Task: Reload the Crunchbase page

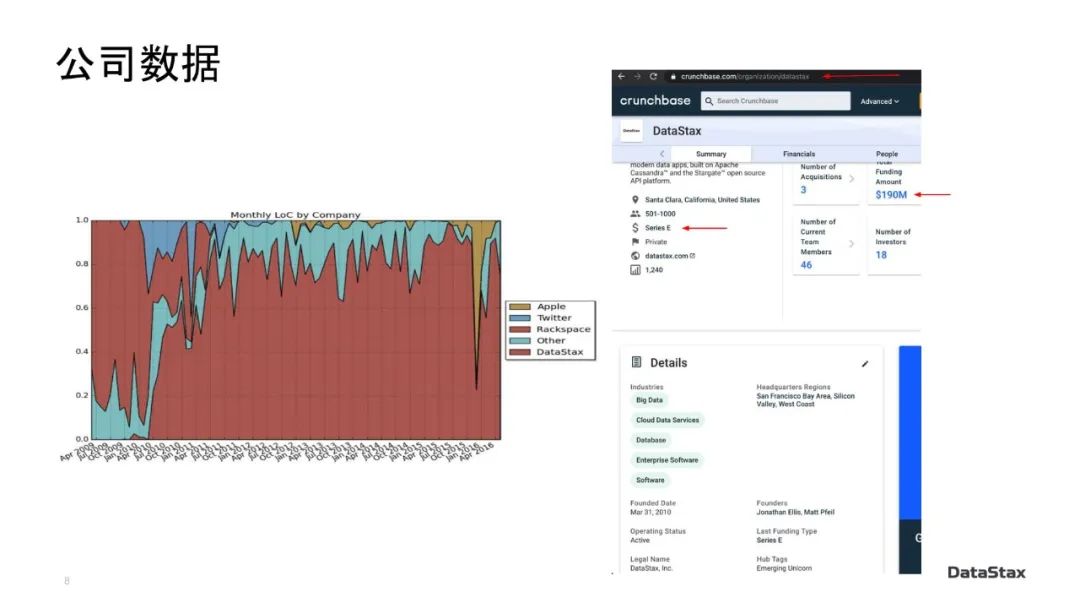Action: [x=653, y=76]
